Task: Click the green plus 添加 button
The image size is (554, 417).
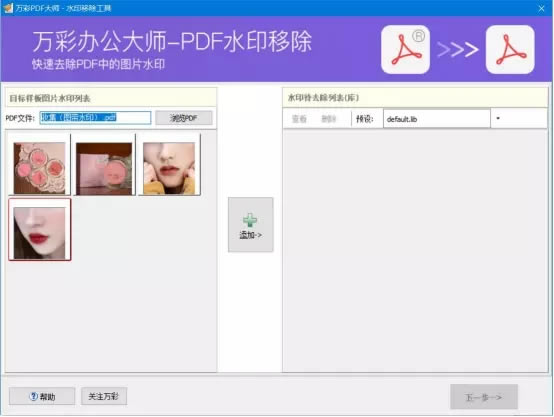Action: [251, 225]
